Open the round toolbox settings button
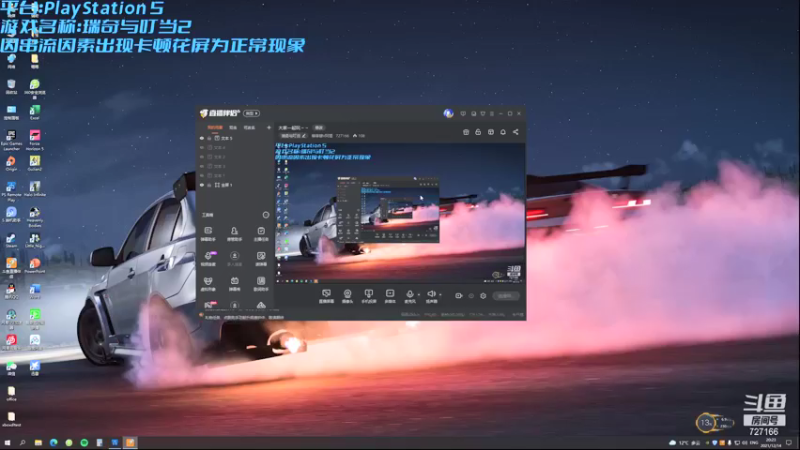Image resolution: width=800 pixels, height=450 pixels. tap(266, 215)
